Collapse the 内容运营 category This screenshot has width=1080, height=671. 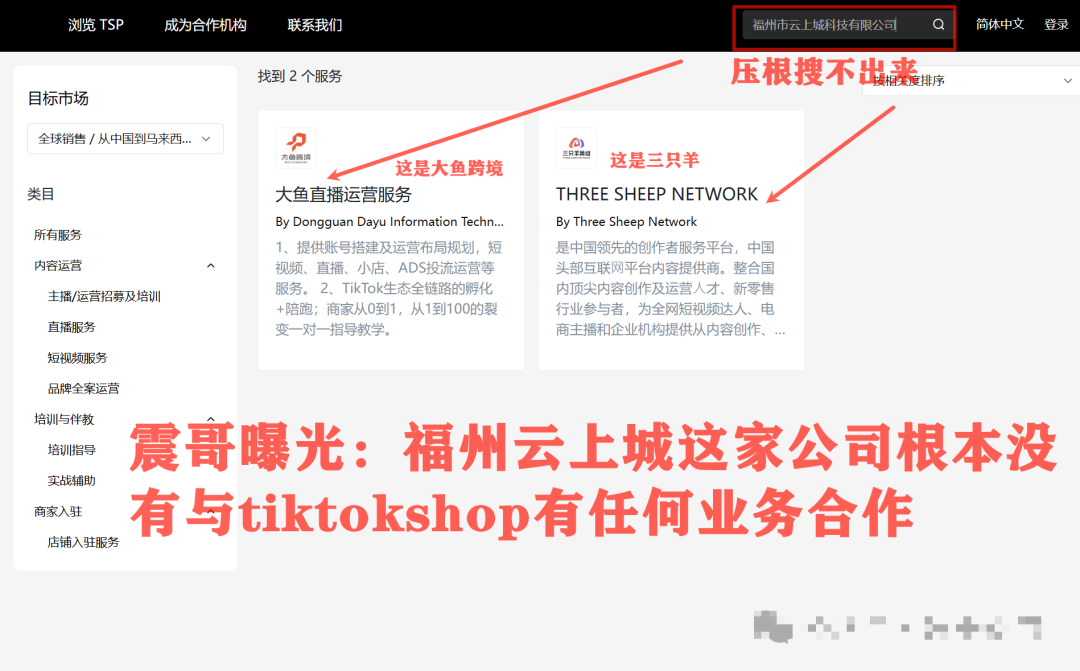pyautogui.click(x=210, y=266)
